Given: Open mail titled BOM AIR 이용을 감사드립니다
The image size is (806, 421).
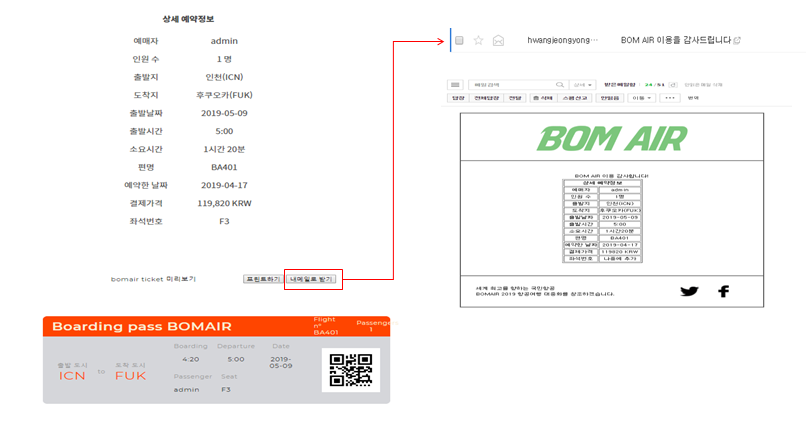Looking at the screenshot, I should 675,40.
